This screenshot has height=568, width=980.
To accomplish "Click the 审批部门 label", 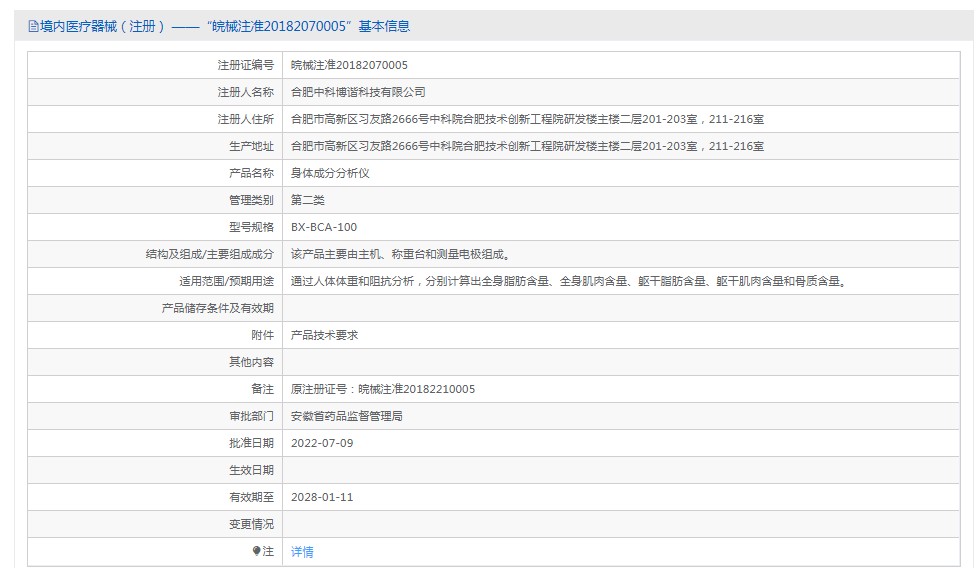I will 251,416.
